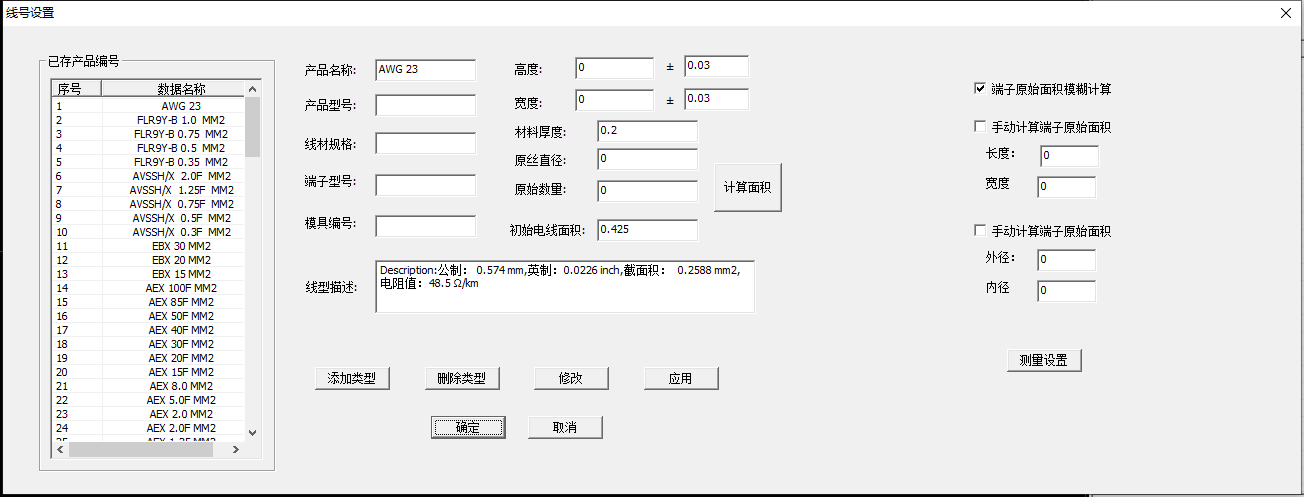Select FLR9Y-B 0.75 MM2 row
The image size is (1304, 497).
148,134
